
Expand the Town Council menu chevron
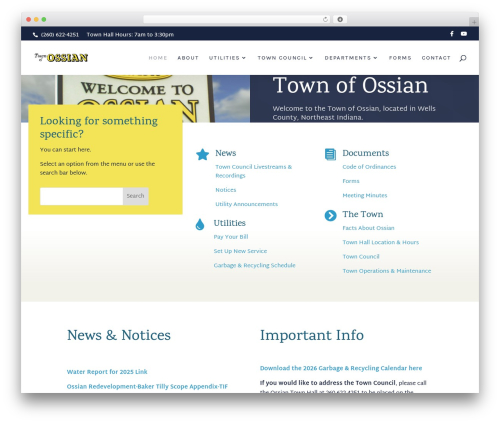(311, 58)
